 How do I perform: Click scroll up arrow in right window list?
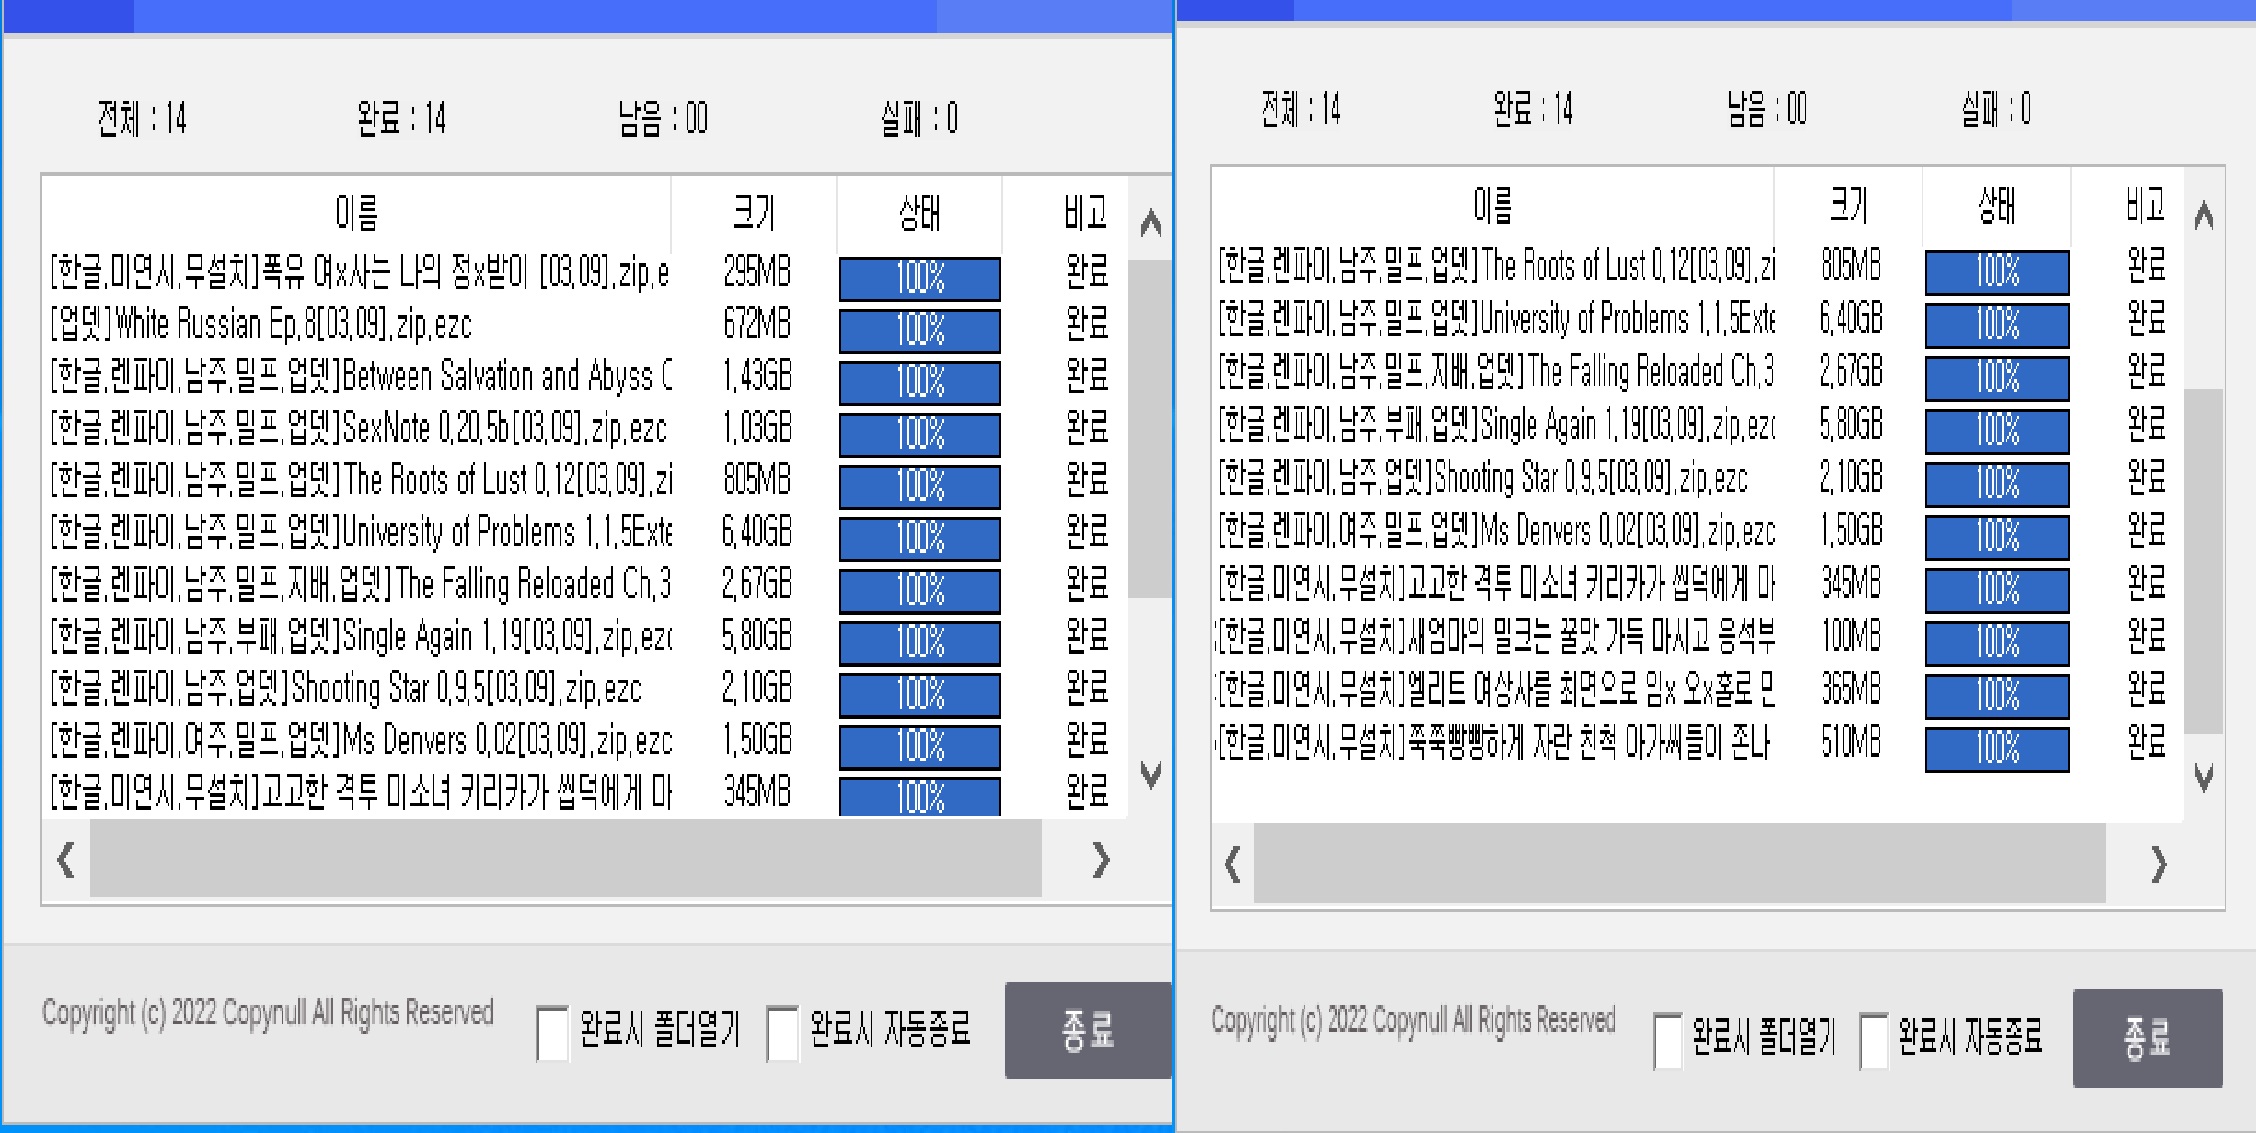pos(2203,216)
